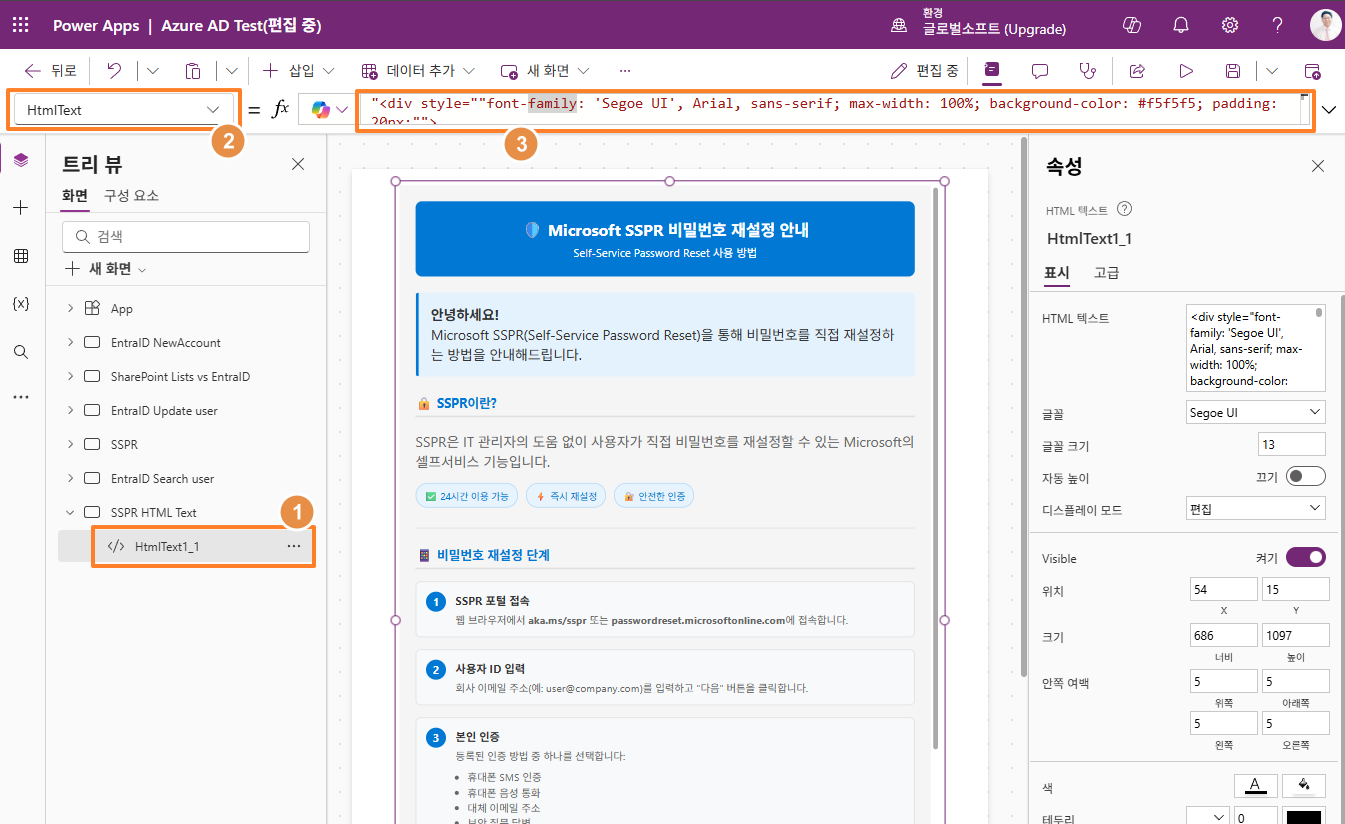
Task: Click the font size field
Action: (1292, 444)
